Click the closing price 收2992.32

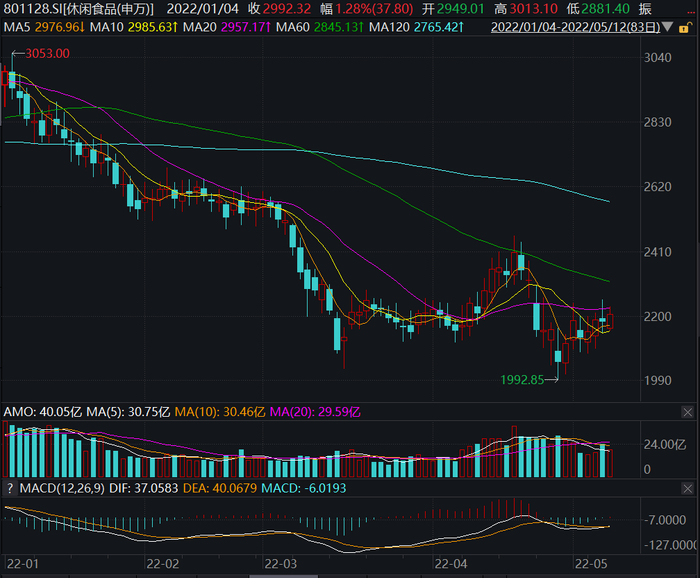[280, 9]
